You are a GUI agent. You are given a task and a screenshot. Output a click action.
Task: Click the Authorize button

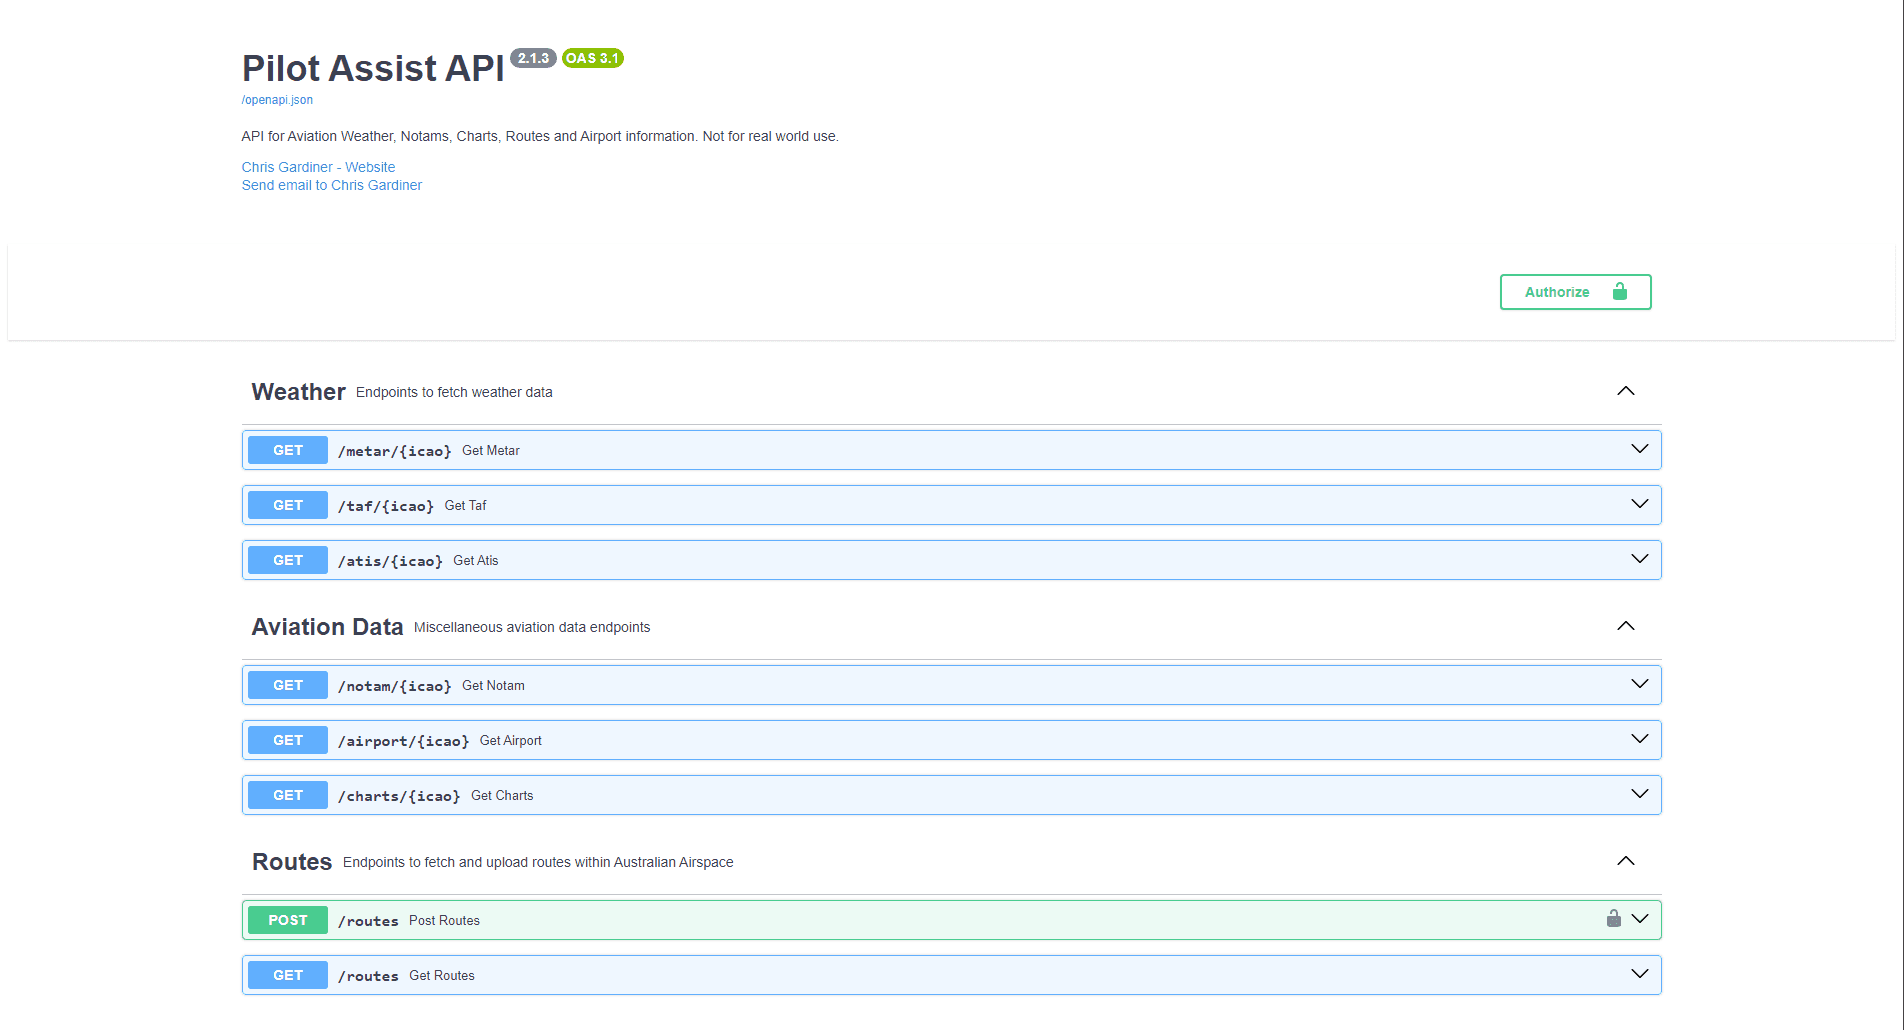pyautogui.click(x=1575, y=292)
